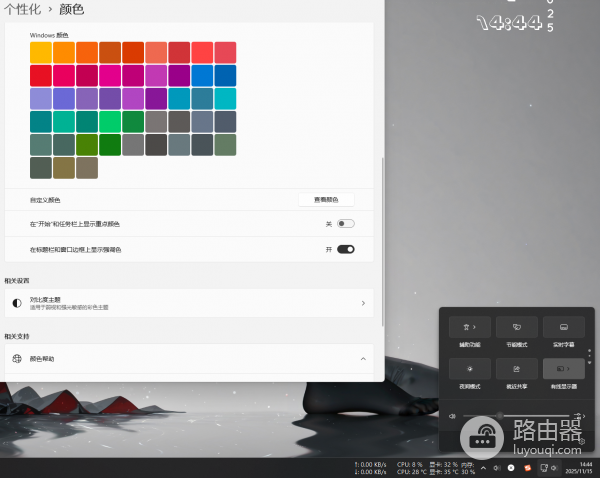Toggle accent color on Start and taskbar
Viewport: 600px width, 478px height.
[346, 224]
